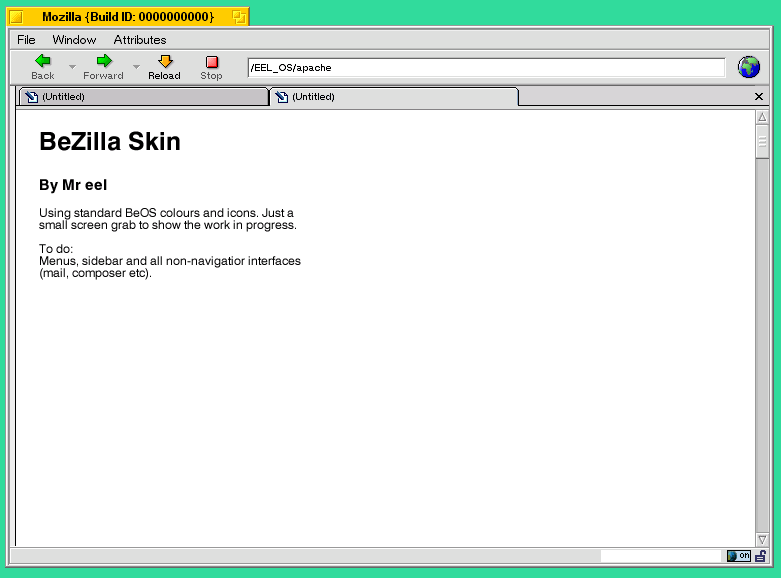Viewport: 781px width, 578px height.
Task: Click the BeOS close box in title tab
Action: pos(16,17)
